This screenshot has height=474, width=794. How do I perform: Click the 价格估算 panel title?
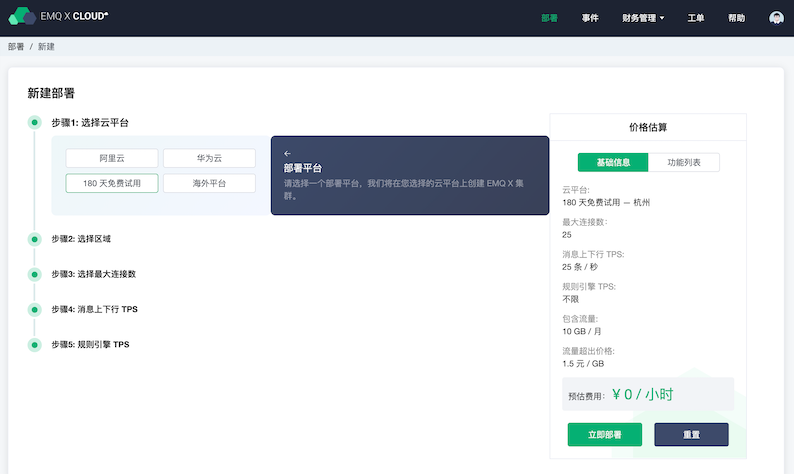click(x=648, y=127)
